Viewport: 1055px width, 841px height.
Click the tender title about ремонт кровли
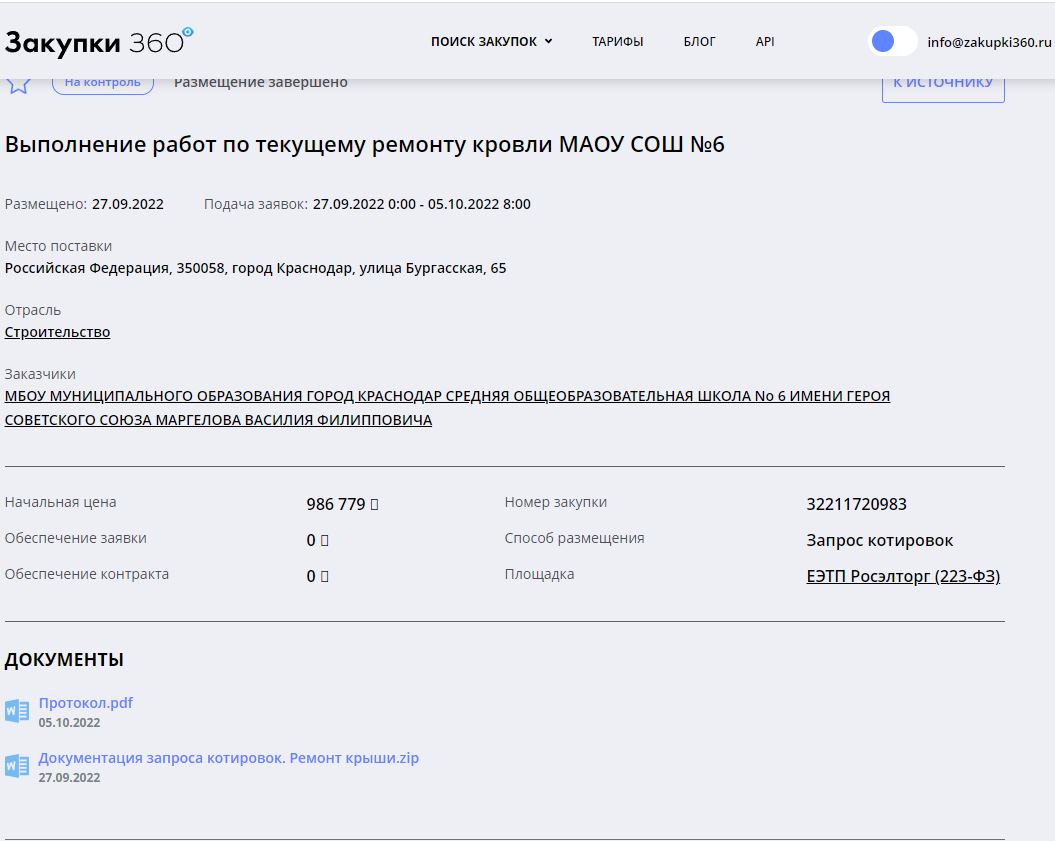coord(364,145)
